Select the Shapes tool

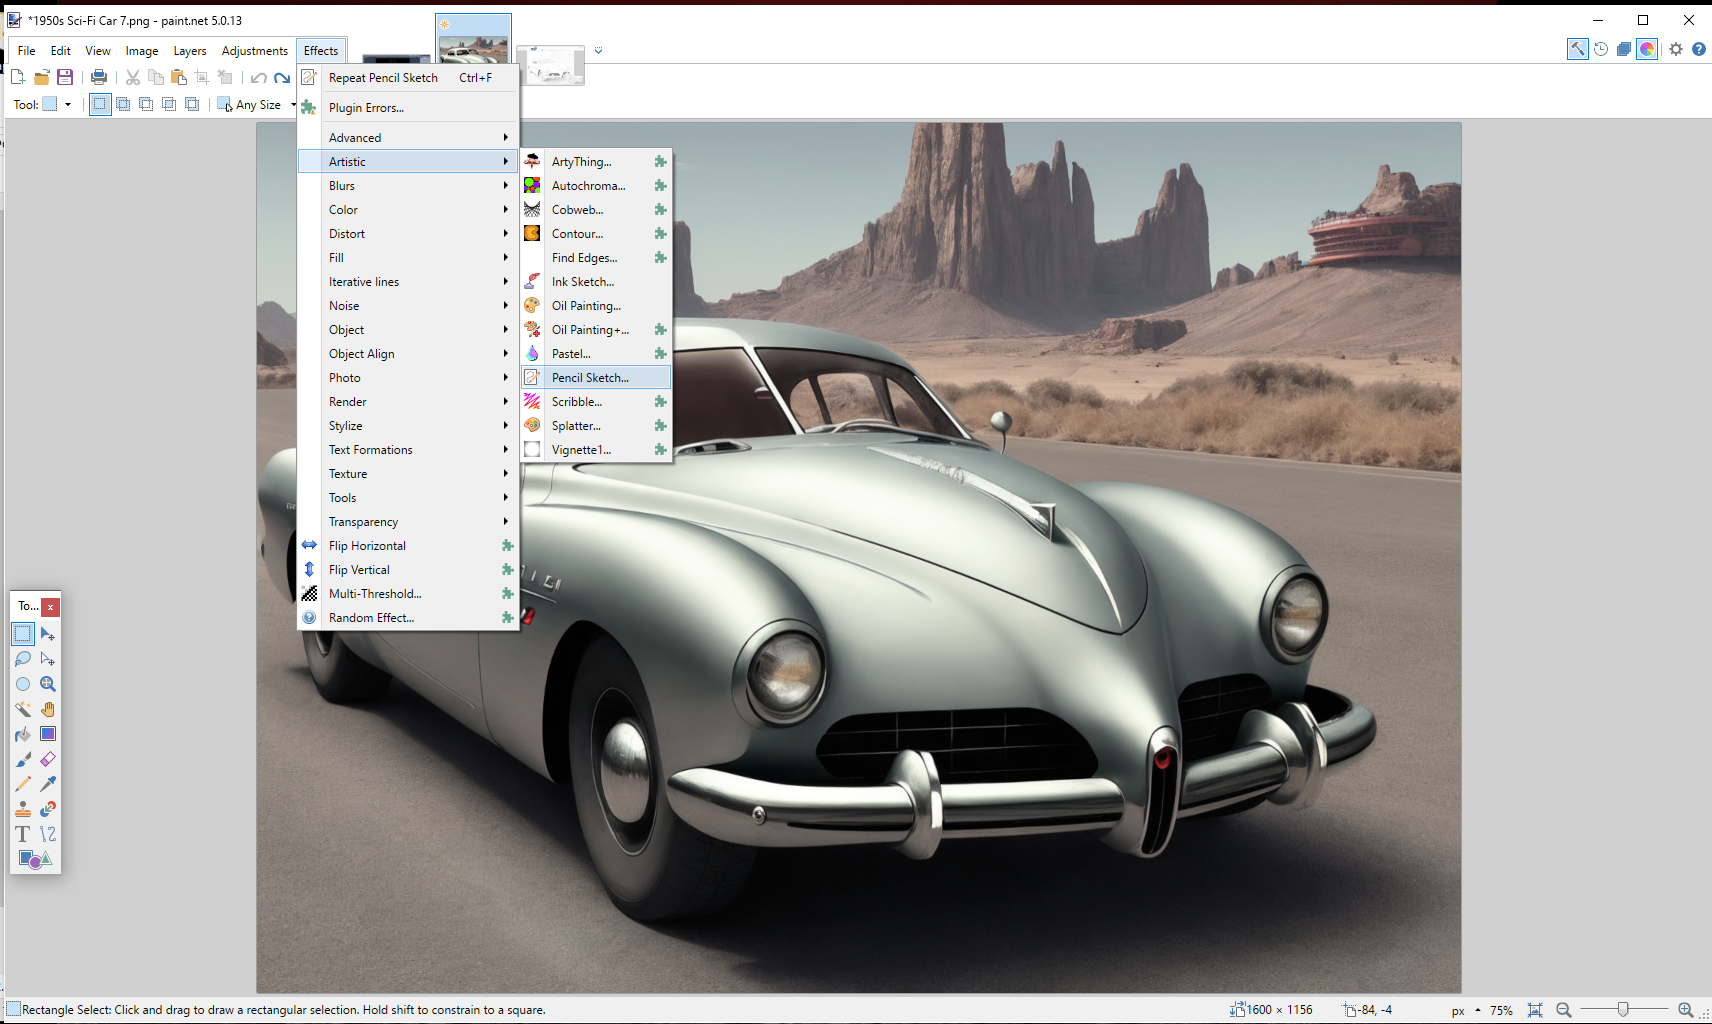(x=35, y=859)
